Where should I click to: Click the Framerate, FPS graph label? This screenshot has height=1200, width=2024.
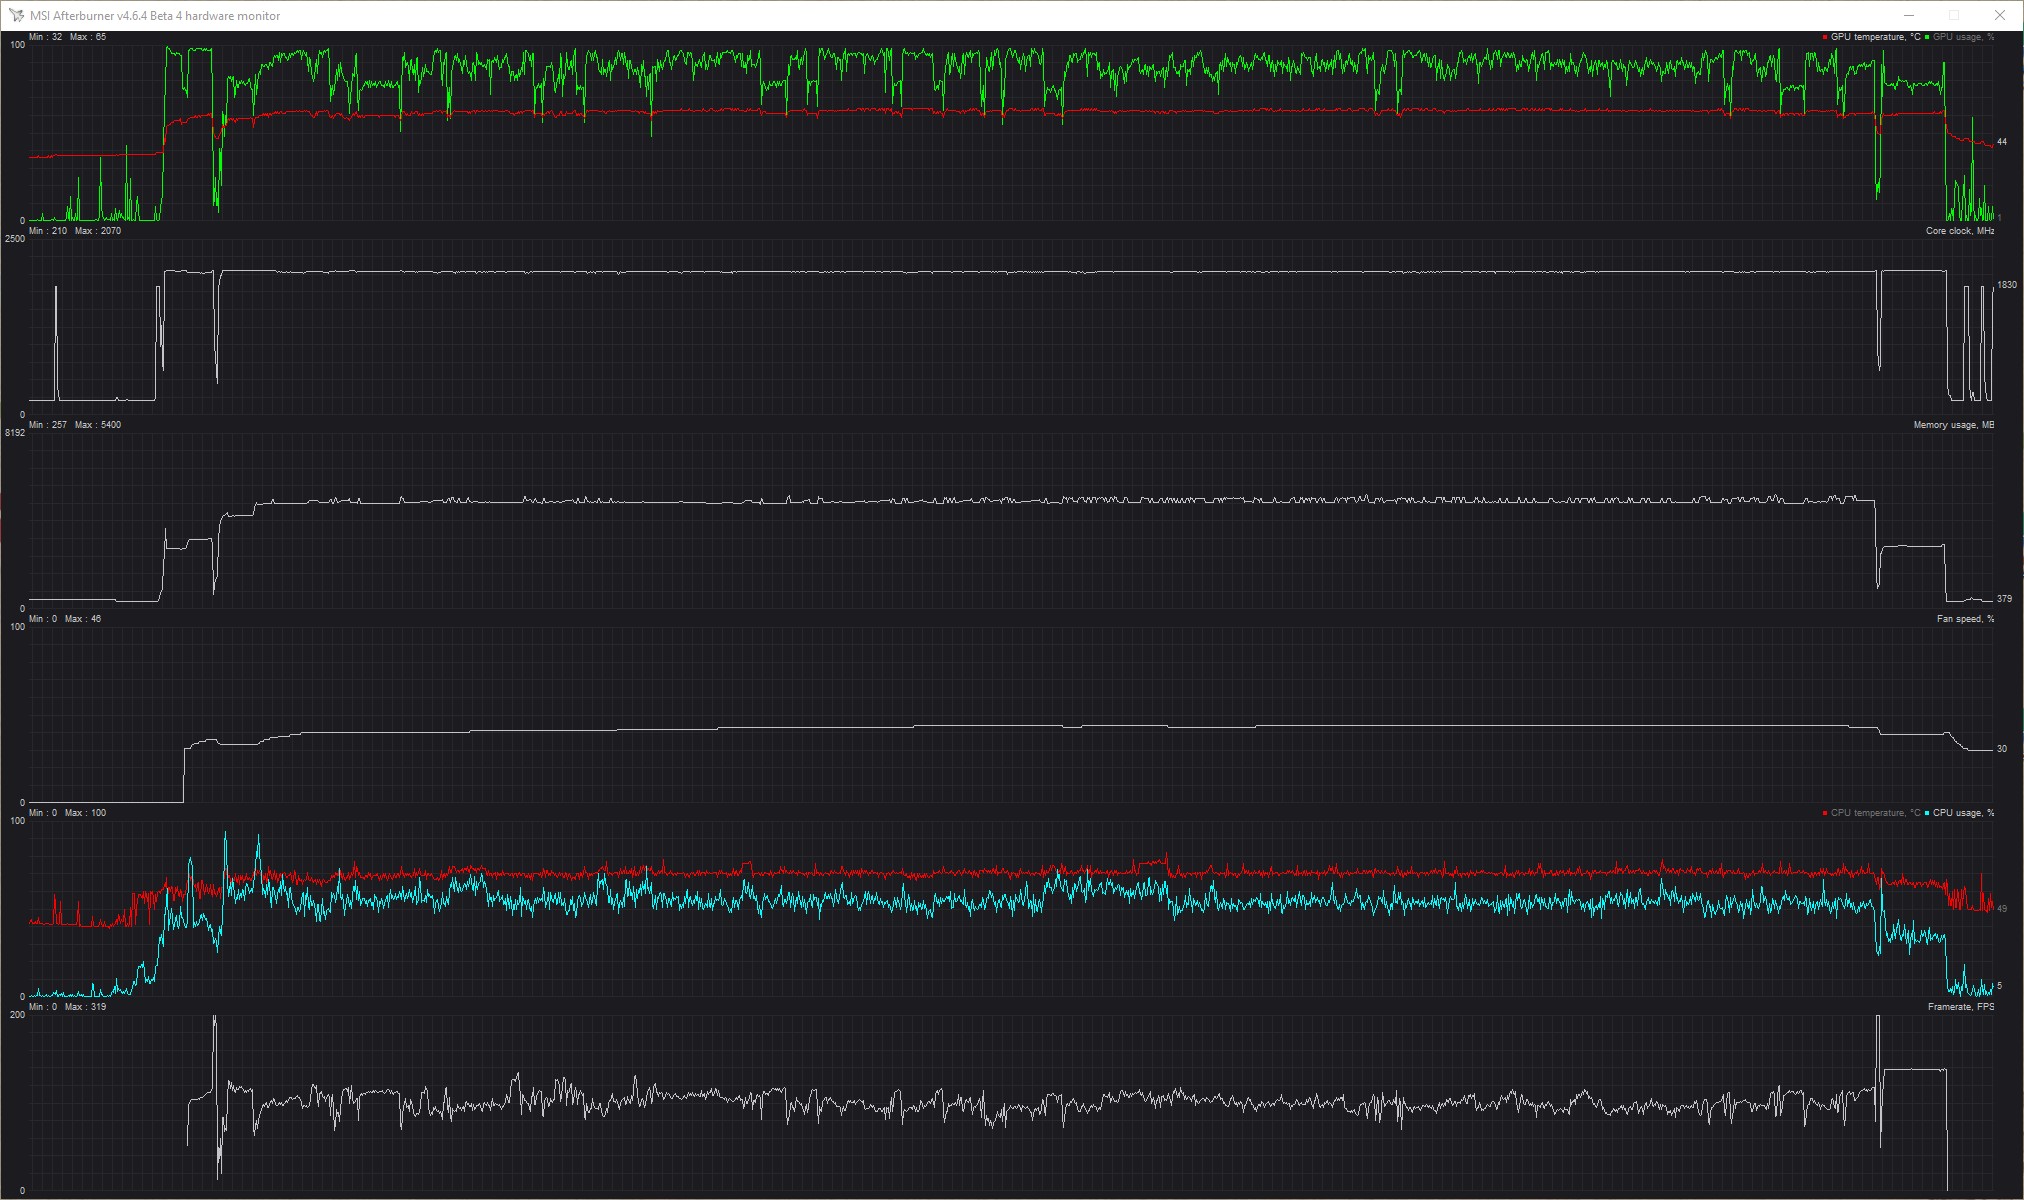pos(1960,1007)
